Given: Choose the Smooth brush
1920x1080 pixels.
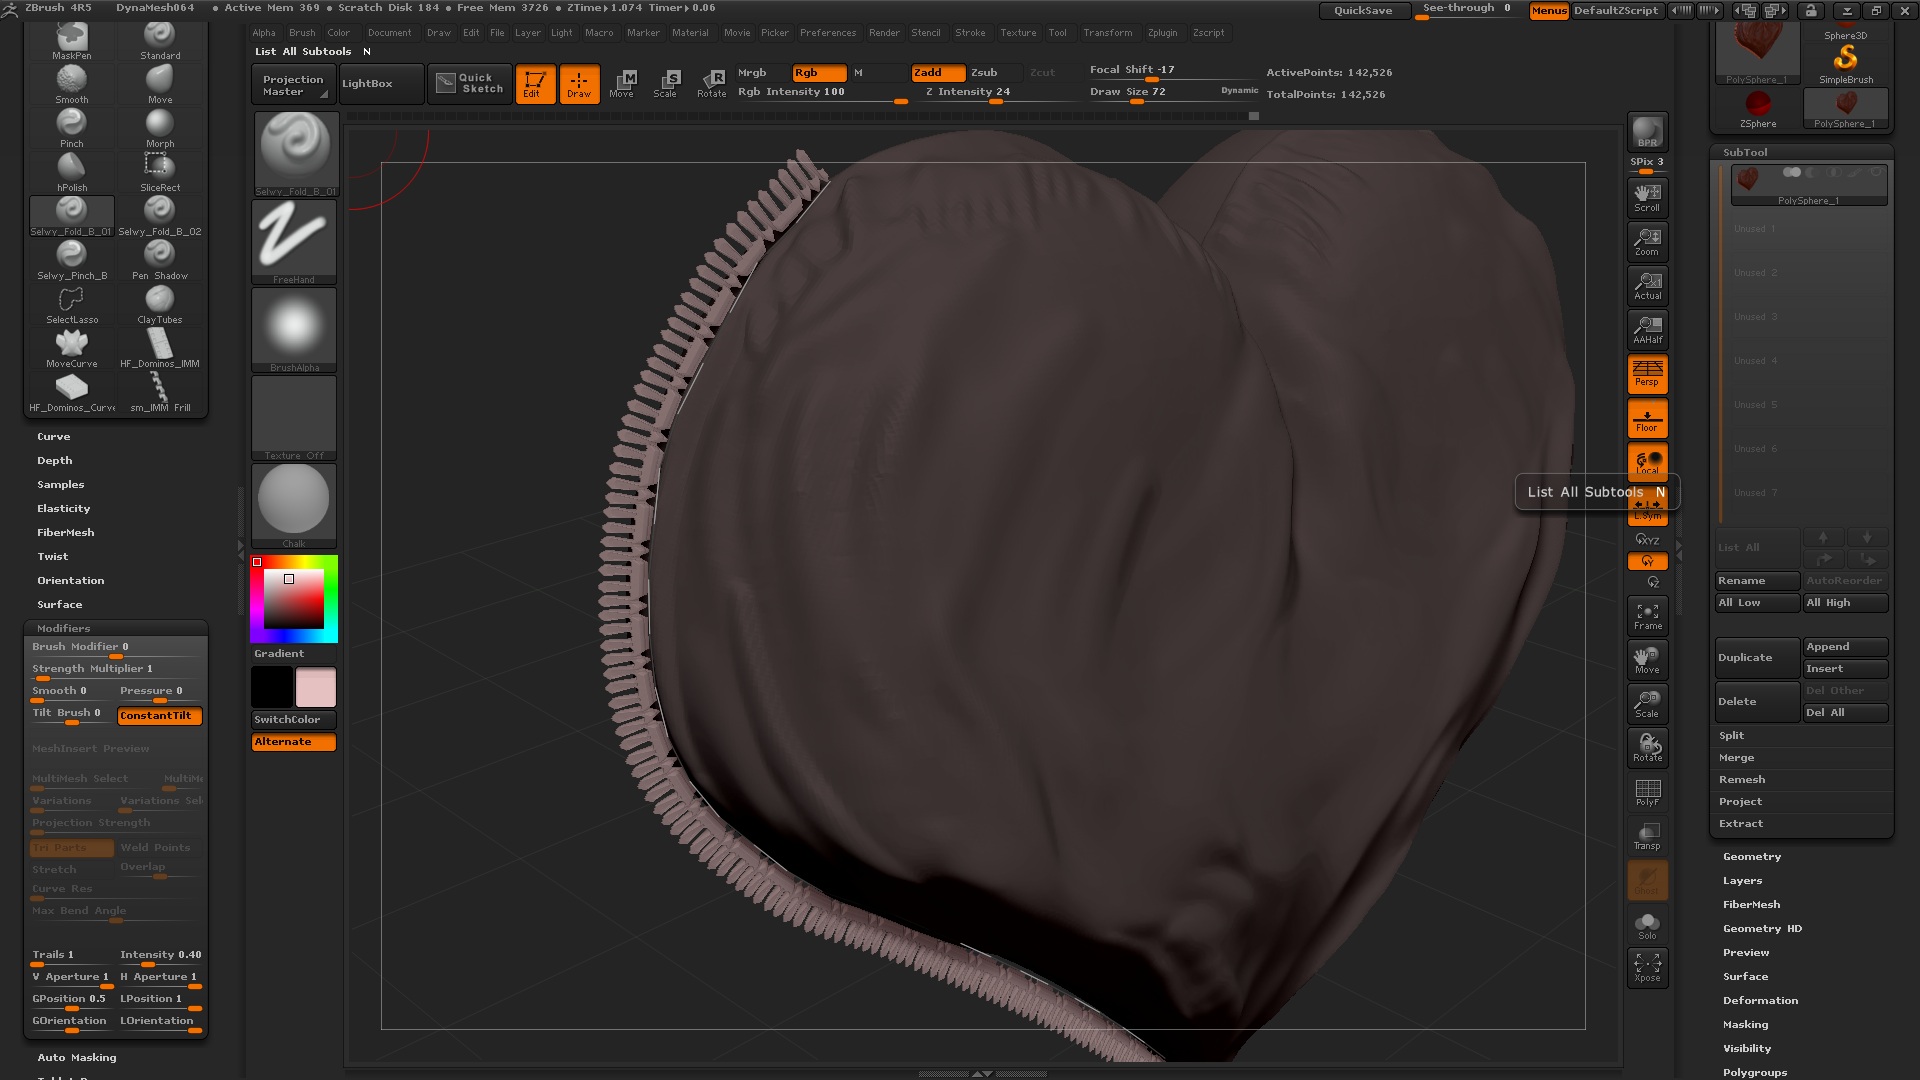Looking at the screenshot, I should point(71,85).
